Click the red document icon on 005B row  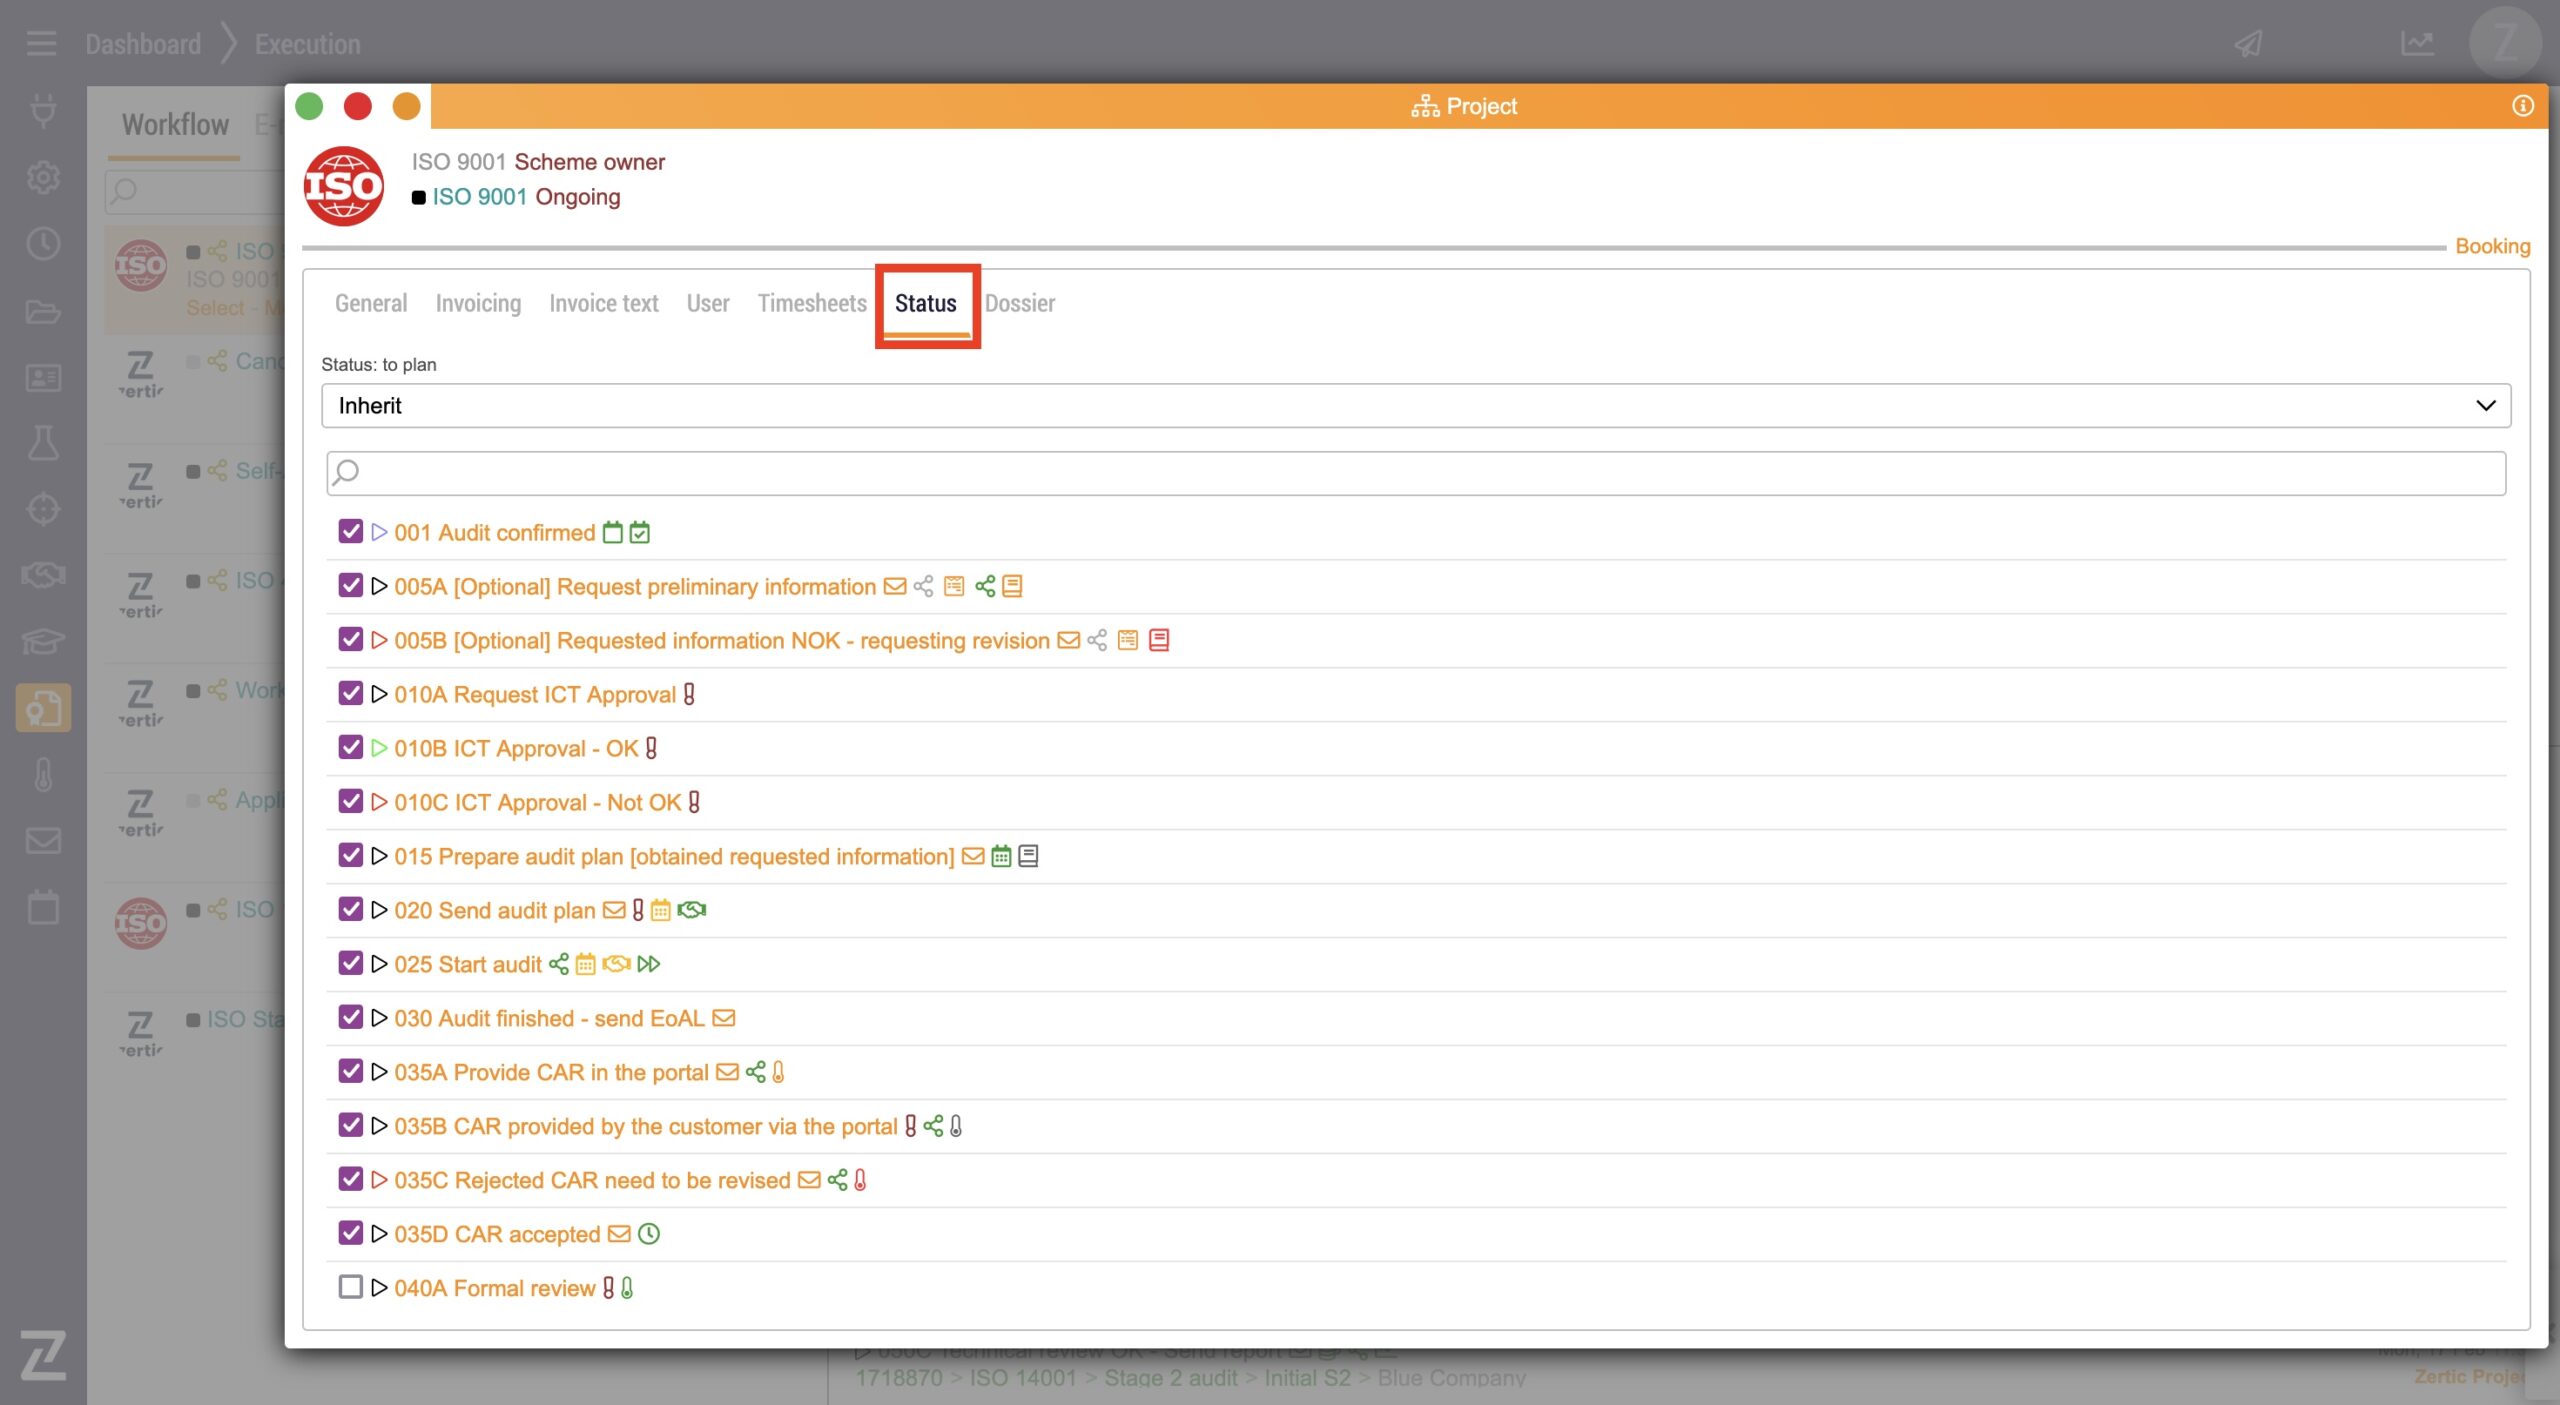tap(1159, 640)
